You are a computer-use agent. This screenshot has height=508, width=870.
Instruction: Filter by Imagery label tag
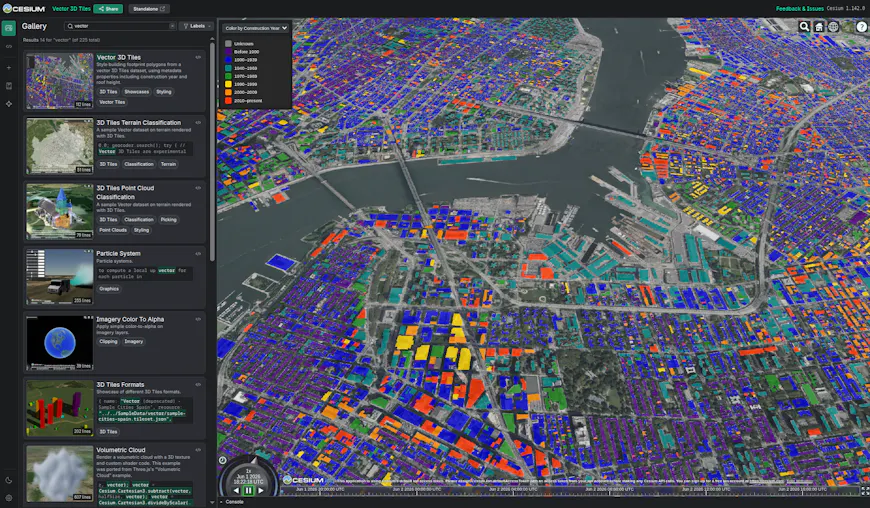(x=134, y=342)
